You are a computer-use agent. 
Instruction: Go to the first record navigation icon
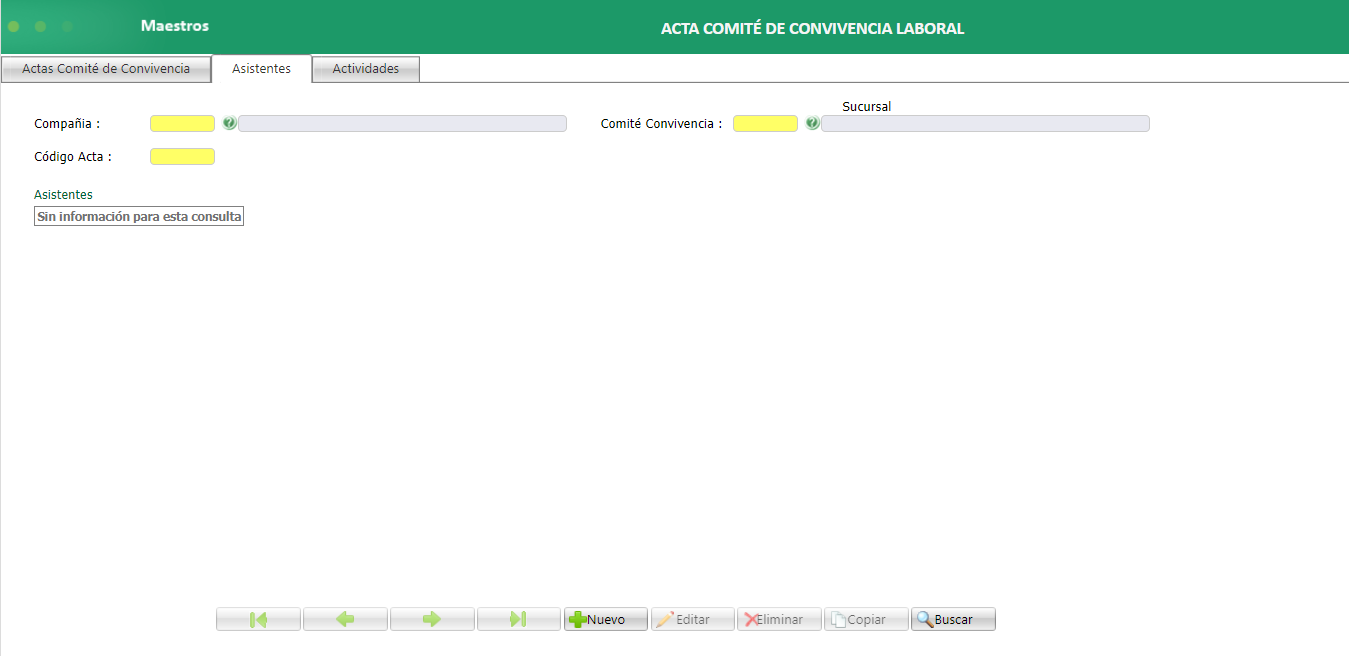(x=257, y=618)
